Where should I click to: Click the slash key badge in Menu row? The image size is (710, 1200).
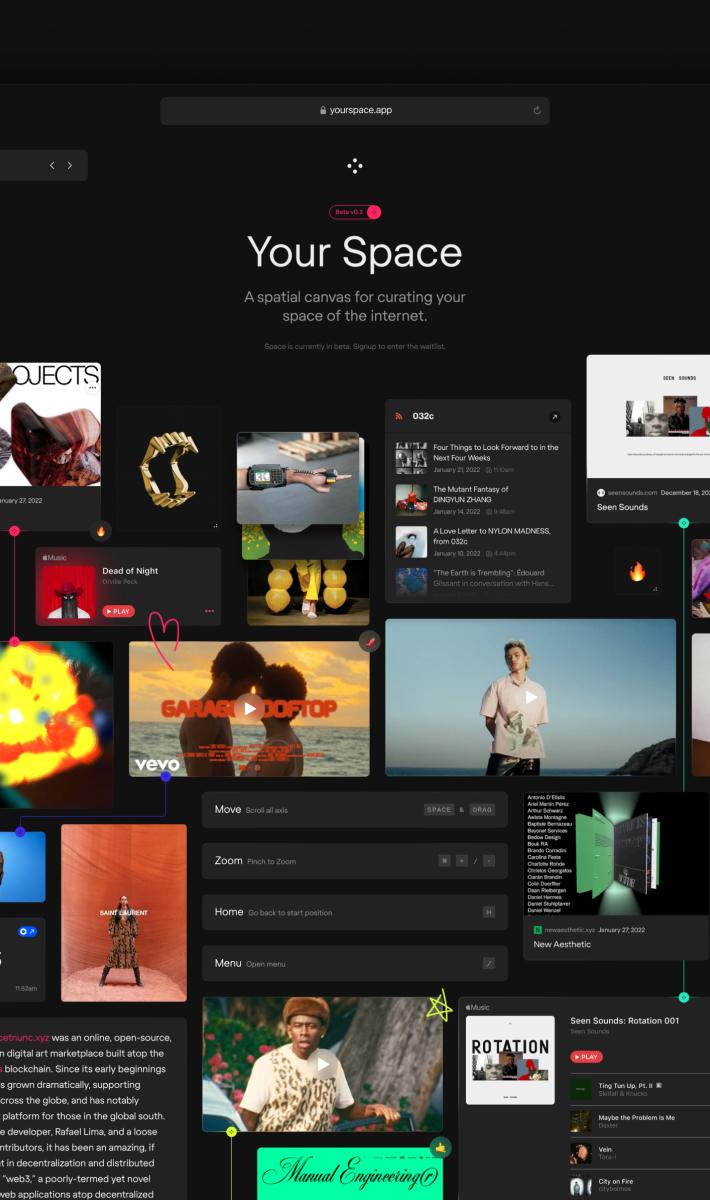click(489, 963)
